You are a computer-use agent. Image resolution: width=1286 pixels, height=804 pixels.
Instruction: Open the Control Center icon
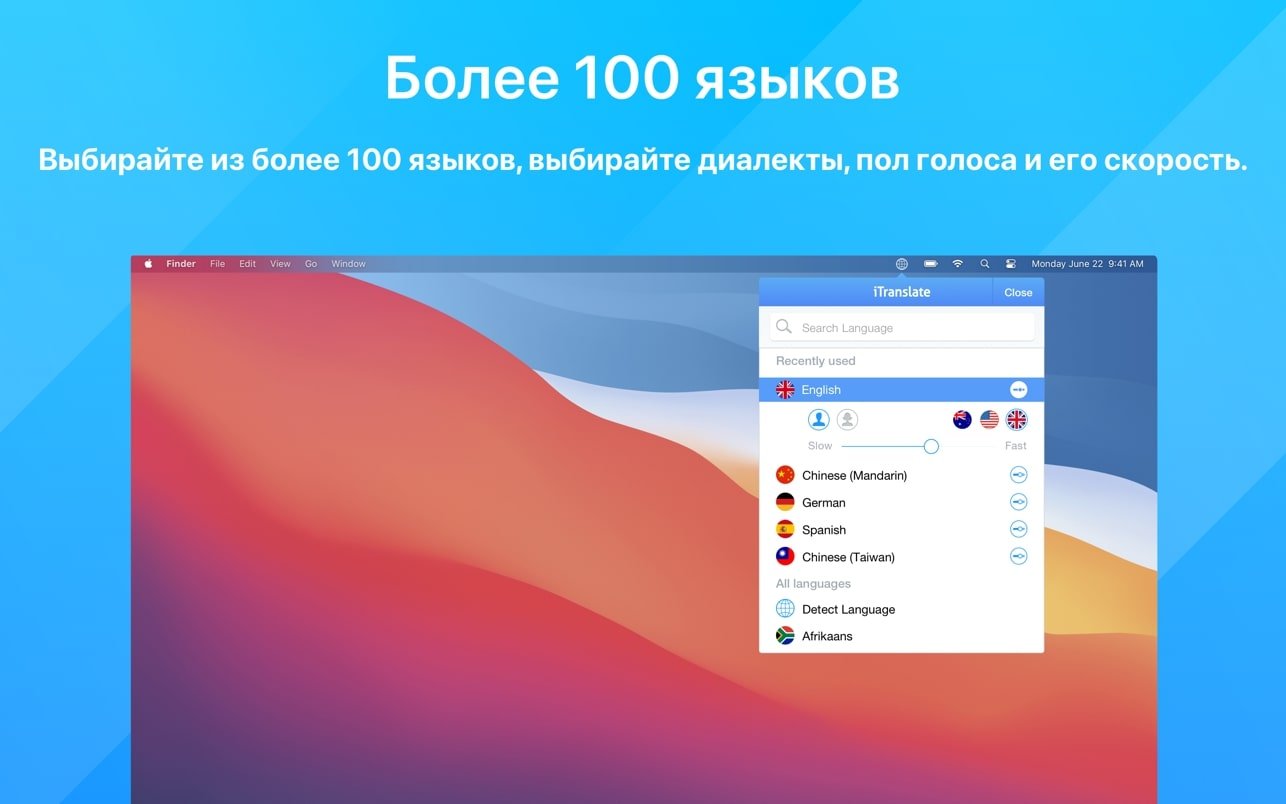pyautogui.click(x=1010, y=264)
